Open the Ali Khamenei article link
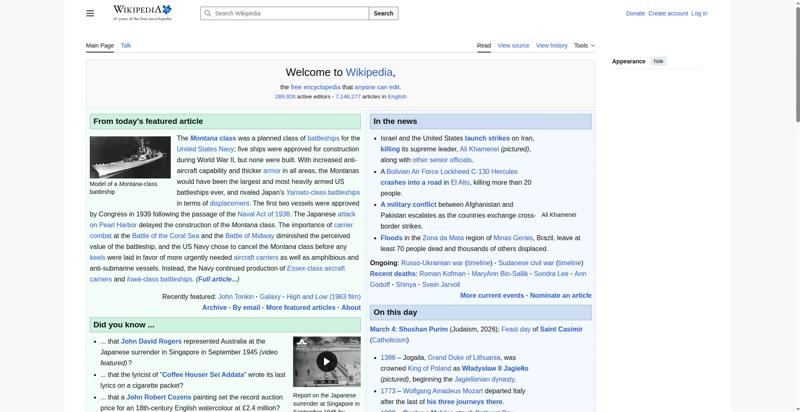This screenshot has width=800, height=412. 479,149
